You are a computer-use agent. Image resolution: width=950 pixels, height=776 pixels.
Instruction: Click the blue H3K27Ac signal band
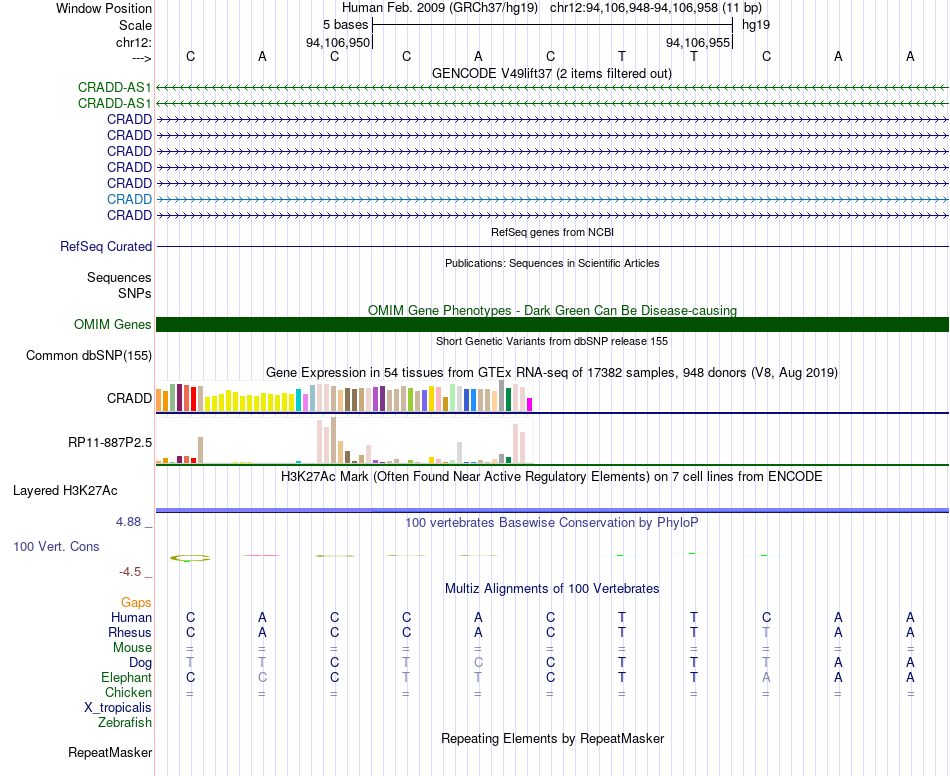(552, 510)
